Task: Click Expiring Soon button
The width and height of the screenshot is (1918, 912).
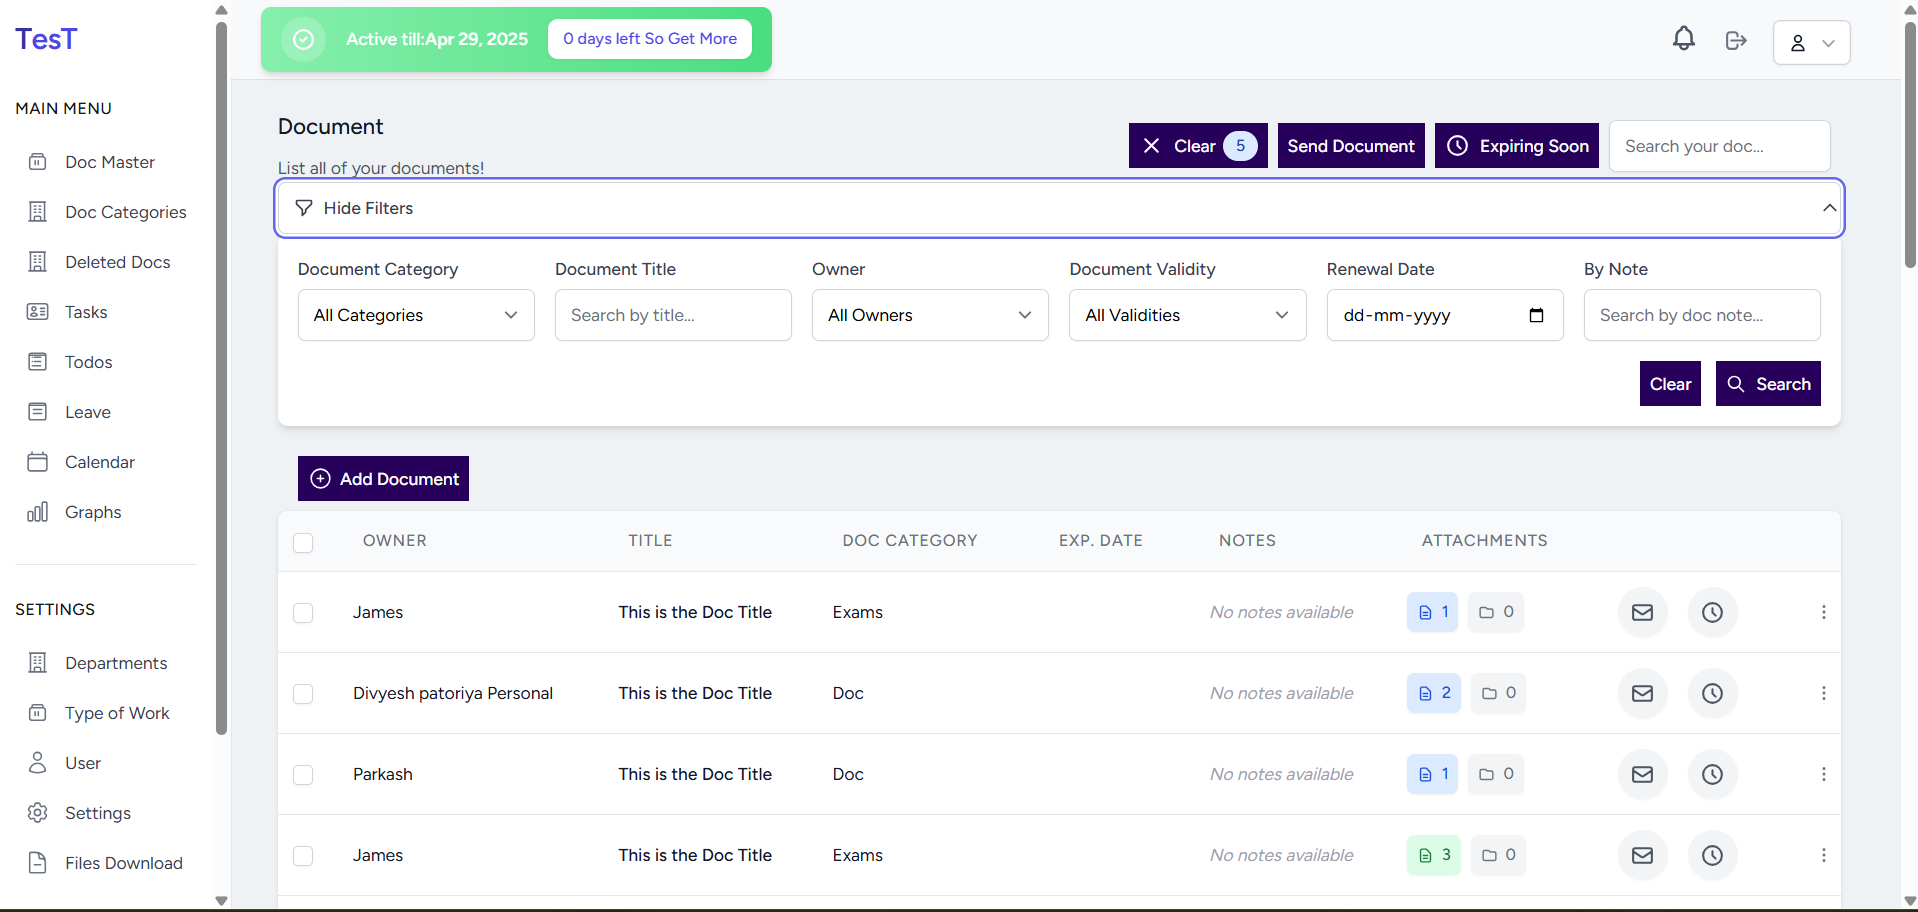Action: point(1517,146)
